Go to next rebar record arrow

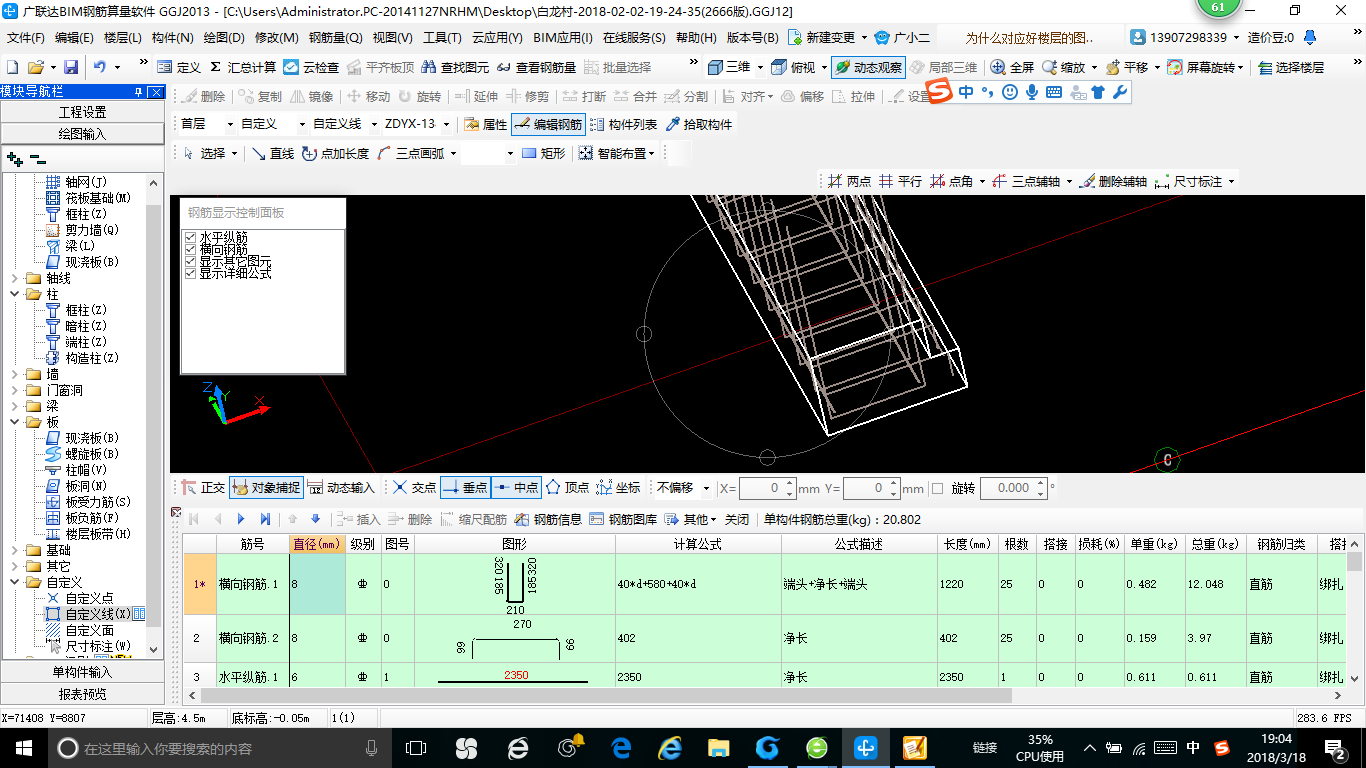coord(241,519)
